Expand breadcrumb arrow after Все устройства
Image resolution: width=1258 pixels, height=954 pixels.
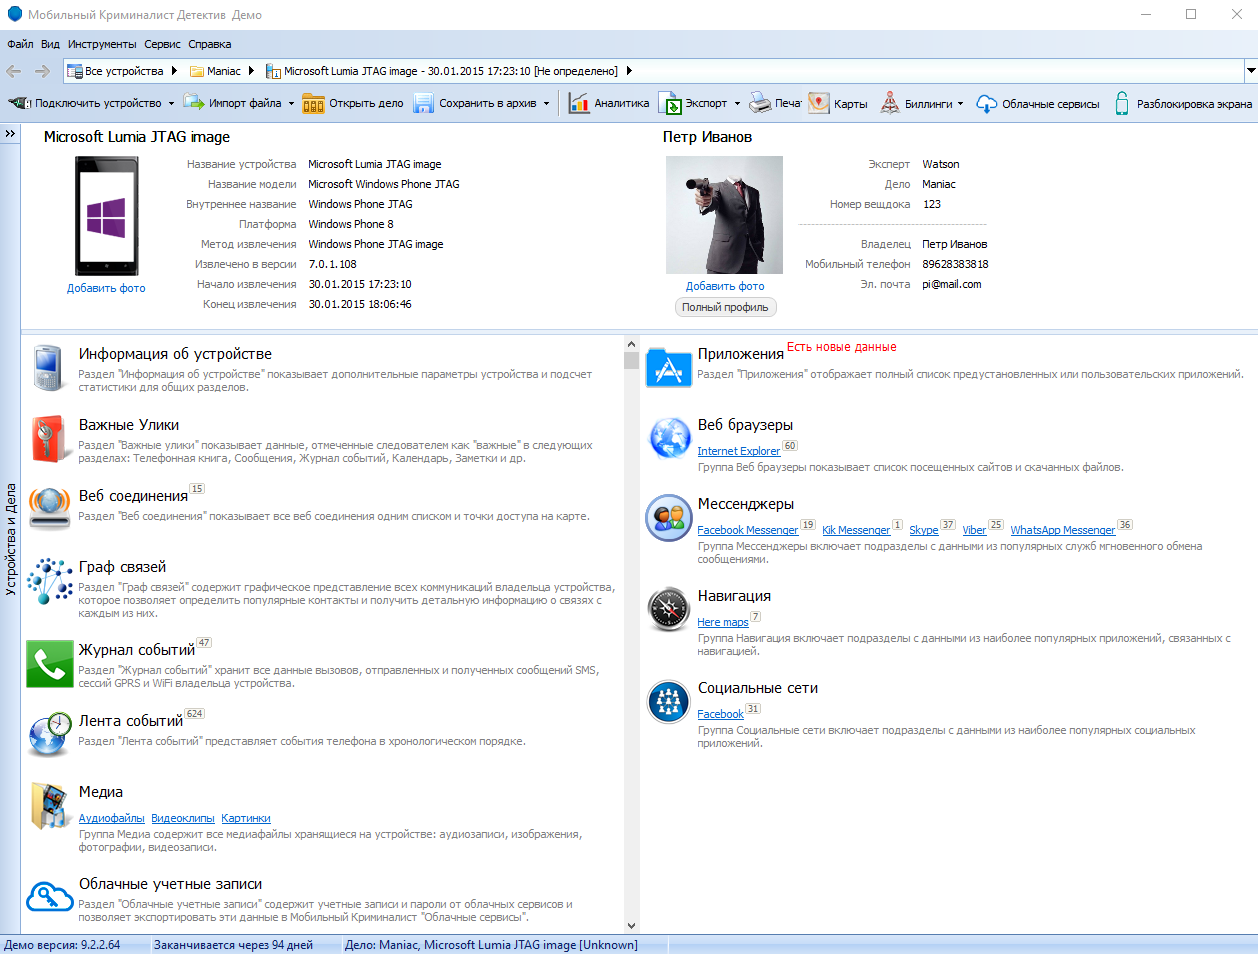pyautogui.click(x=174, y=71)
